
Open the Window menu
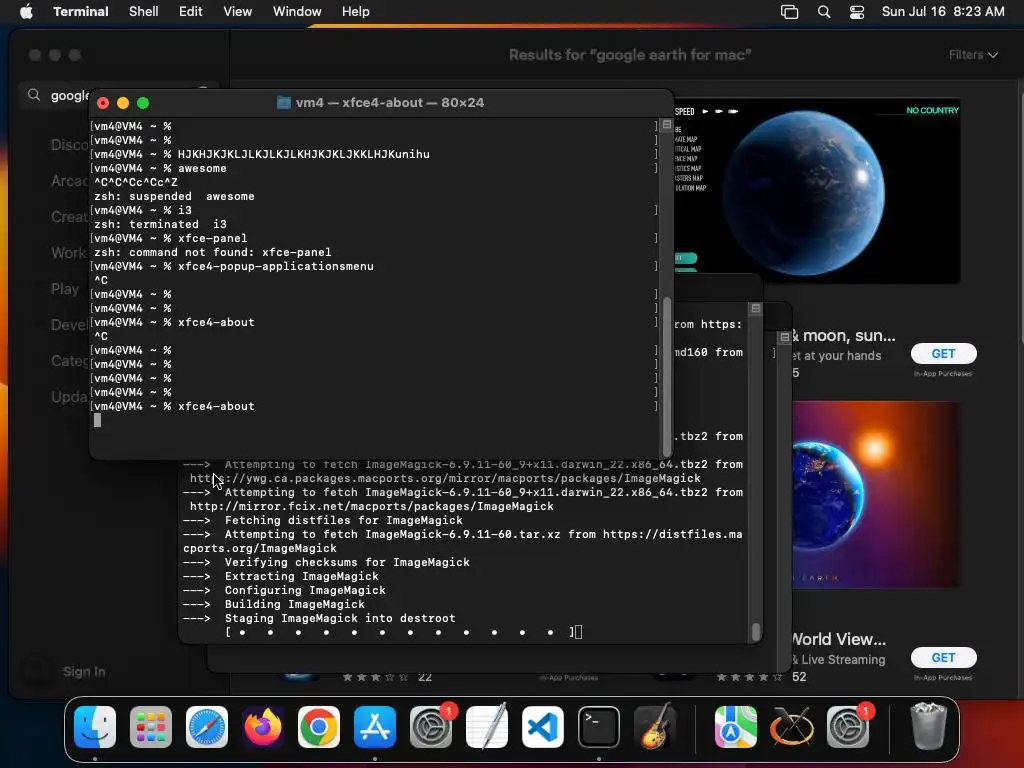(297, 12)
